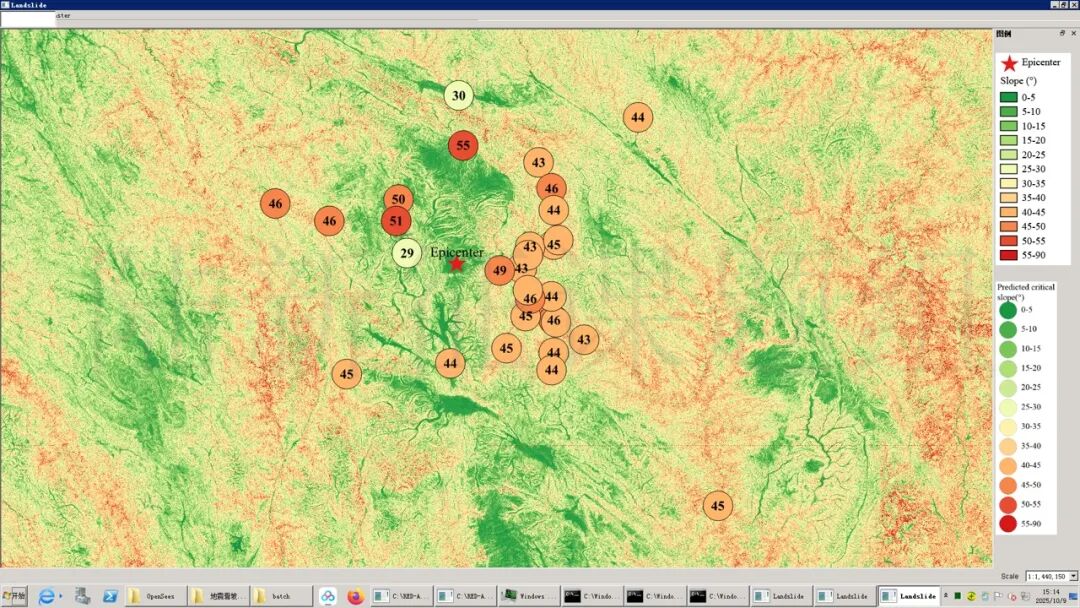Screen dimensions: 1080x608
Task: Click the 0-5 slope green legend swatch
Action: [x=1008, y=97]
